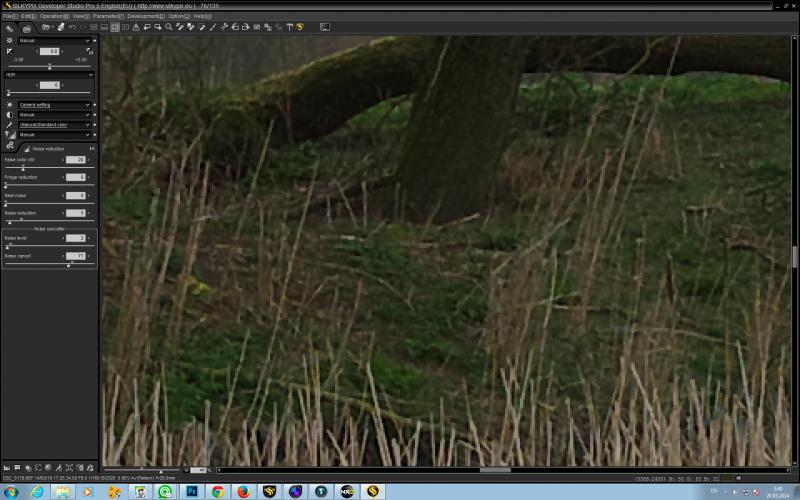Click the Noise level value field
This screenshot has width=800, height=500.
76,238
